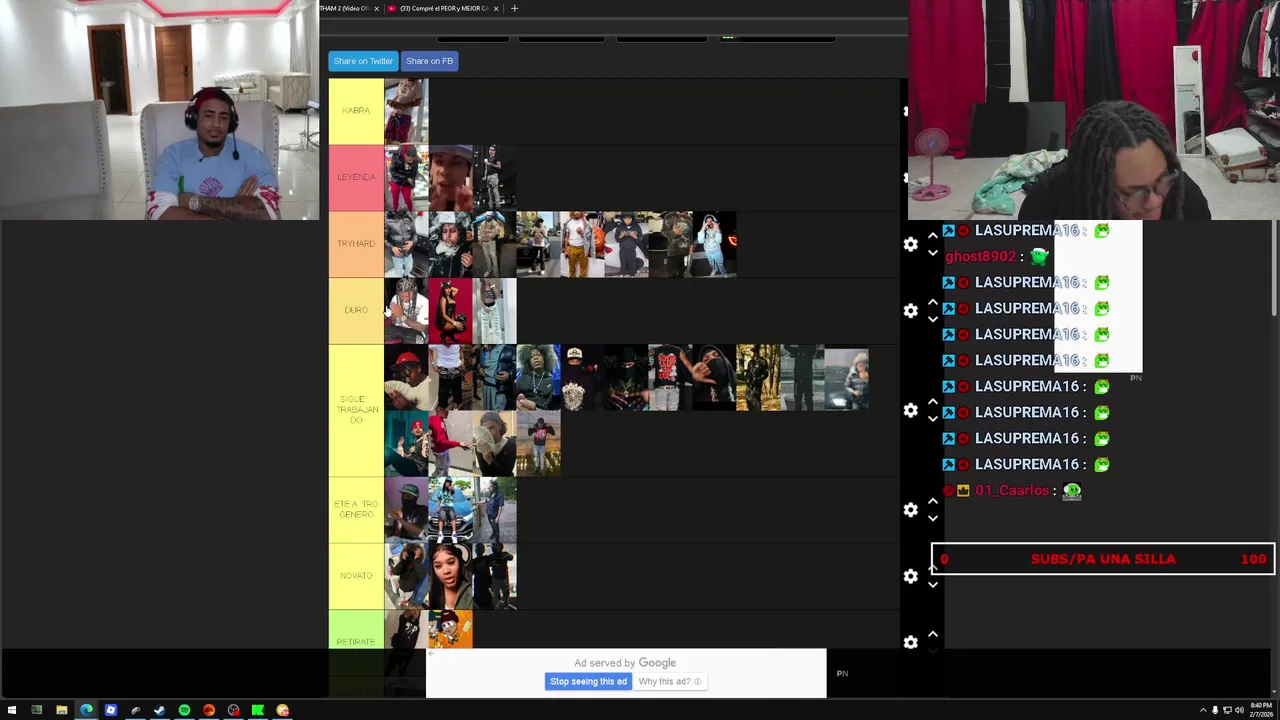The height and width of the screenshot is (720, 1280).
Task: Select the NOVATO tier label
Action: tap(356, 576)
